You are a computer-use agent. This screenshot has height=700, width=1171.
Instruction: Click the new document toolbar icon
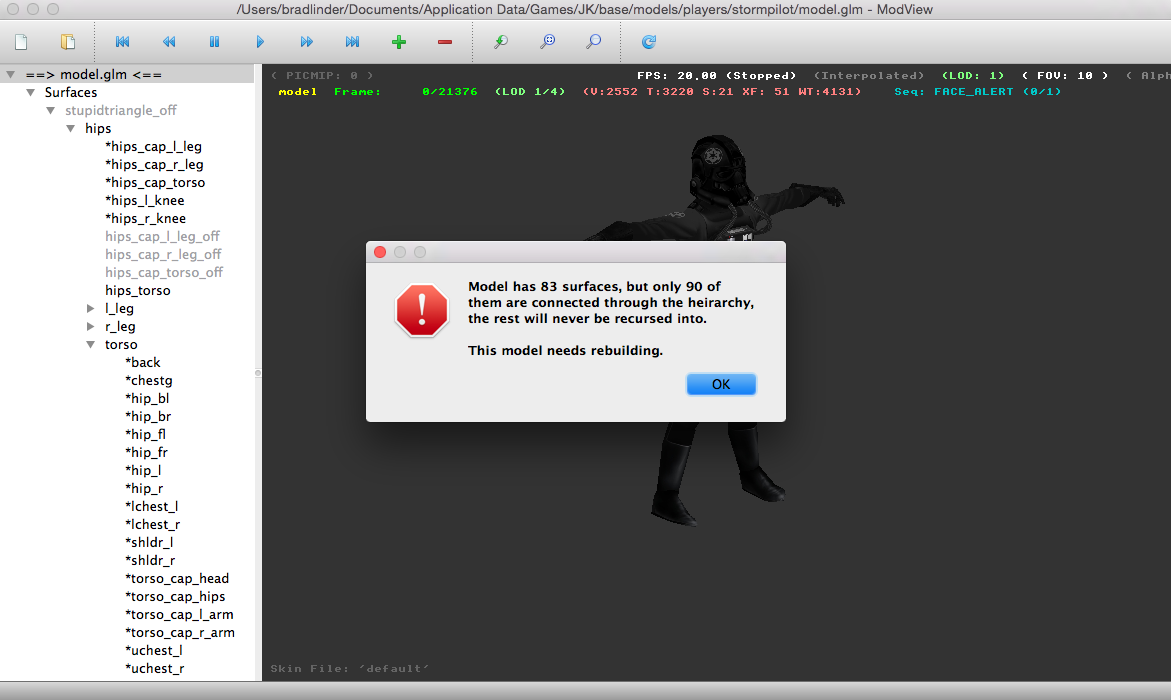(21, 42)
